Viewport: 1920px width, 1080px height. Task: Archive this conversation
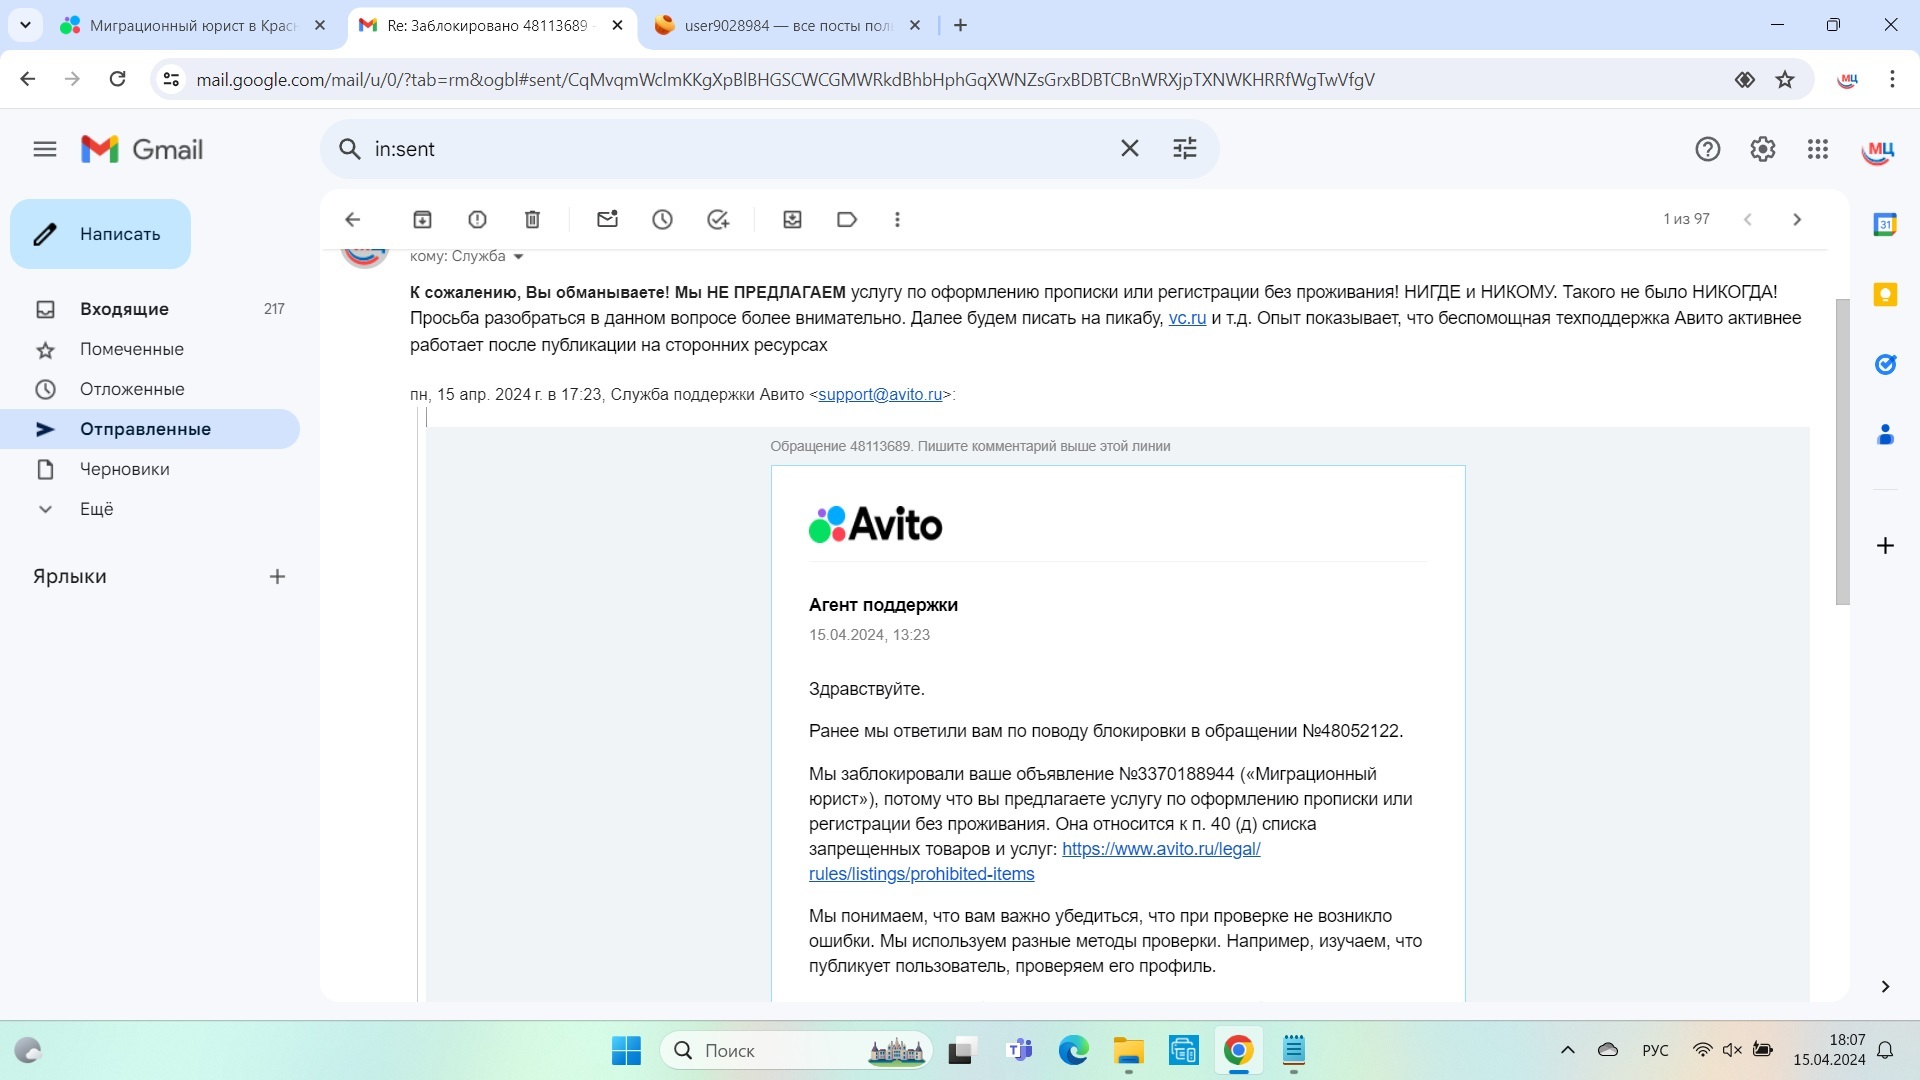click(422, 219)
